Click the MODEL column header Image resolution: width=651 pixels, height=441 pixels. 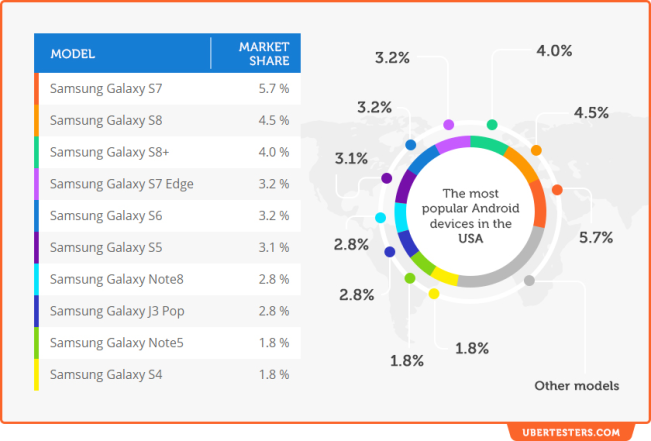pyautogui.click(x=73, y=54)
